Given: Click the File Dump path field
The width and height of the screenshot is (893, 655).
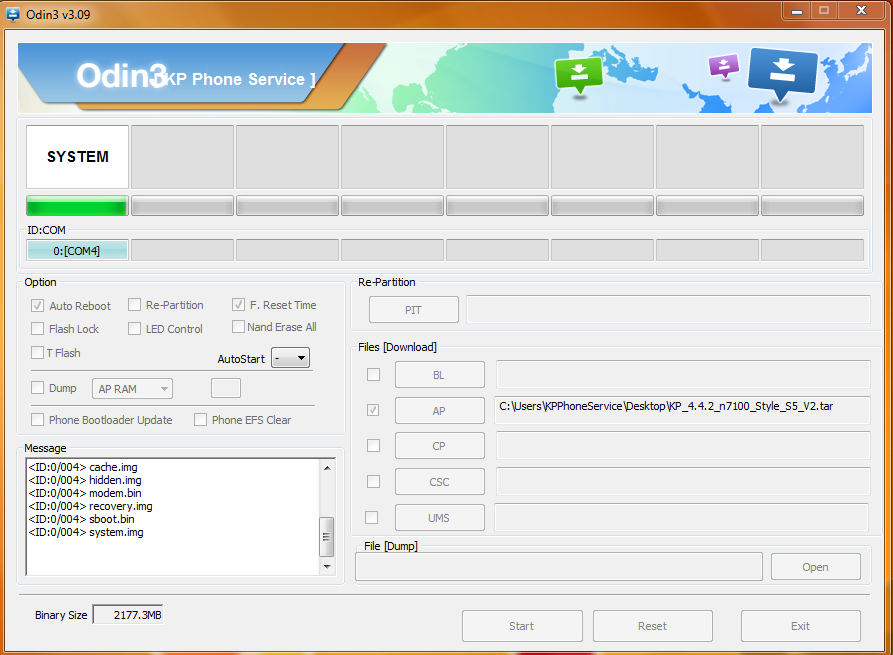Looking at the screenshot, I should [x=559, y=567].
